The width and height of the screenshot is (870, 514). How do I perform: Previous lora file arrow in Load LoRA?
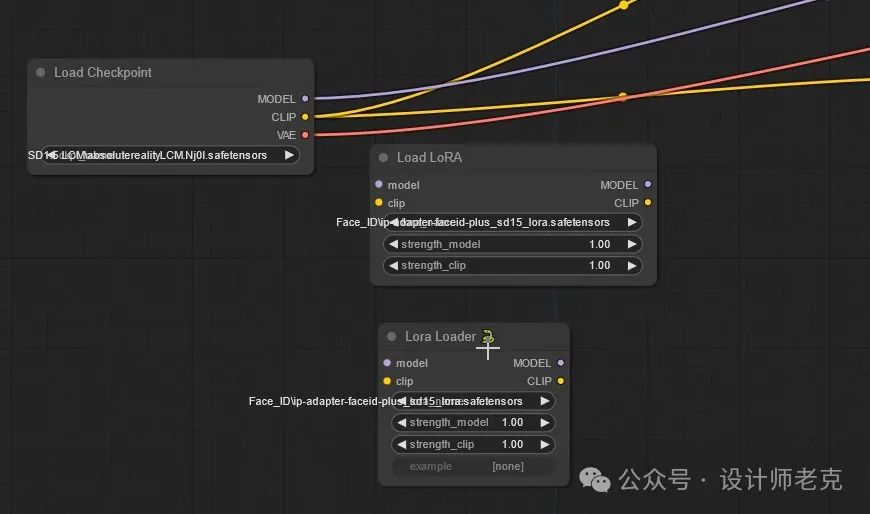coord(393,222)
